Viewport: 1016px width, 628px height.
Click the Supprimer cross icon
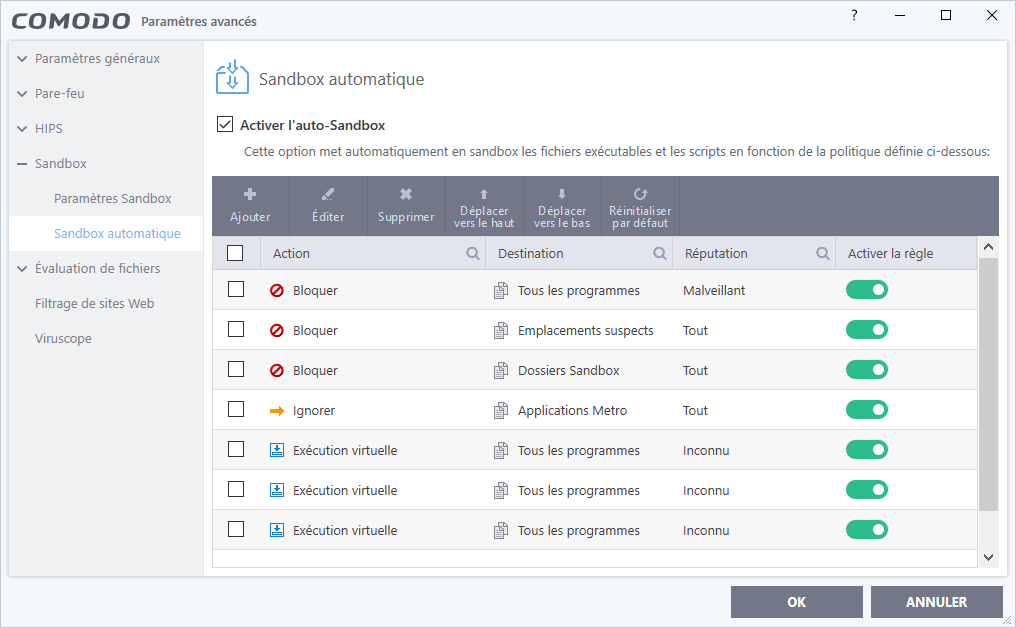[x=406, y=194]
